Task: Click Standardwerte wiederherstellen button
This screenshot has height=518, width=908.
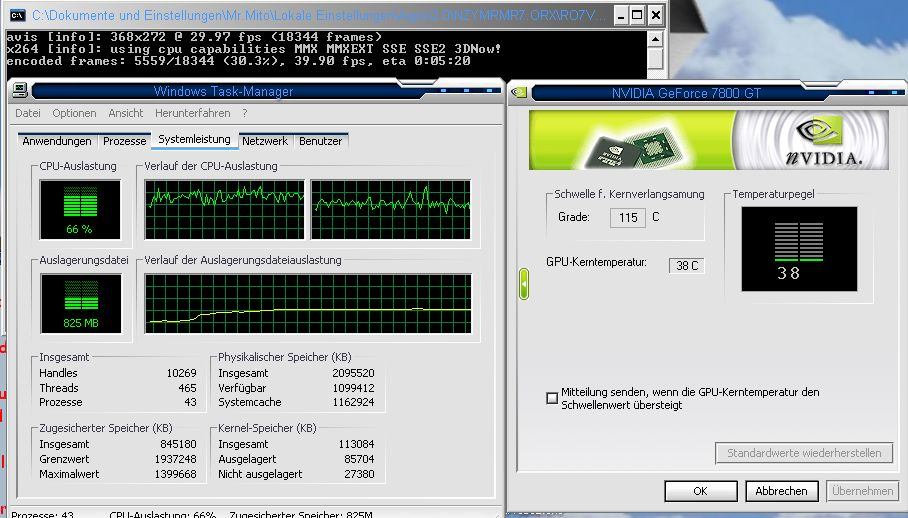Action: tap(804, 453)
